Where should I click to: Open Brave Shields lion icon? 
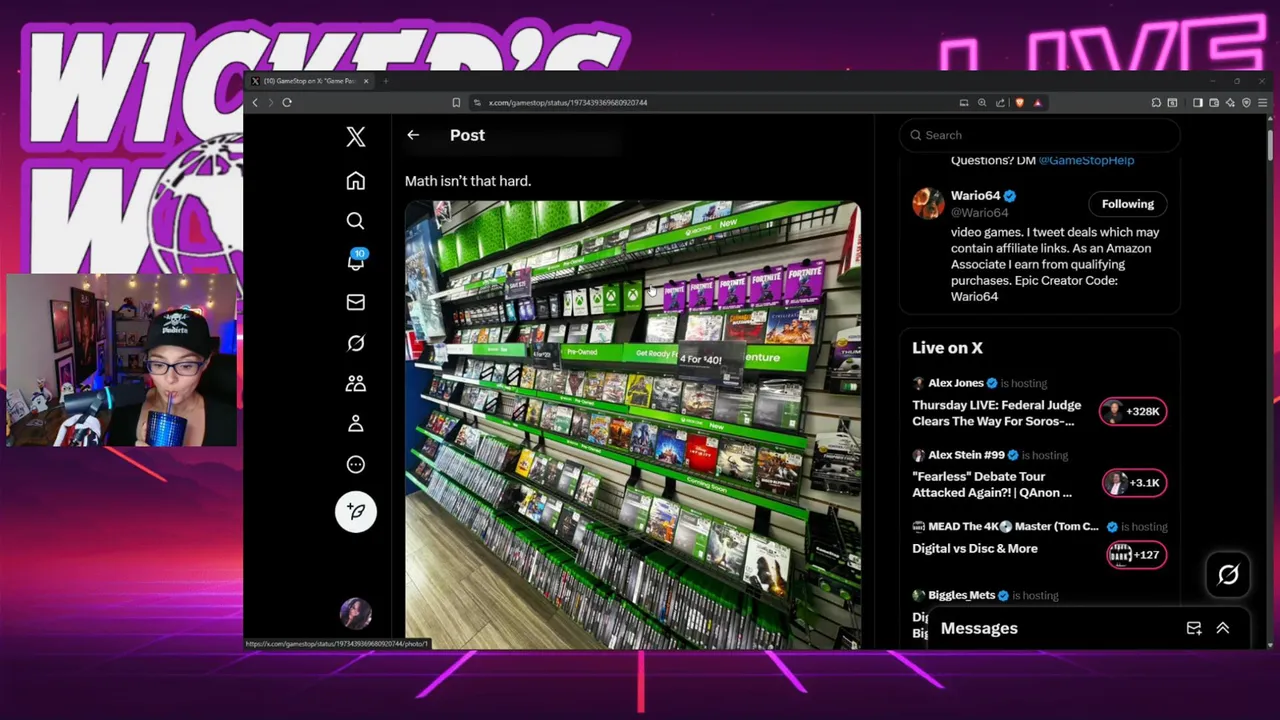(x=1019, y=102)
